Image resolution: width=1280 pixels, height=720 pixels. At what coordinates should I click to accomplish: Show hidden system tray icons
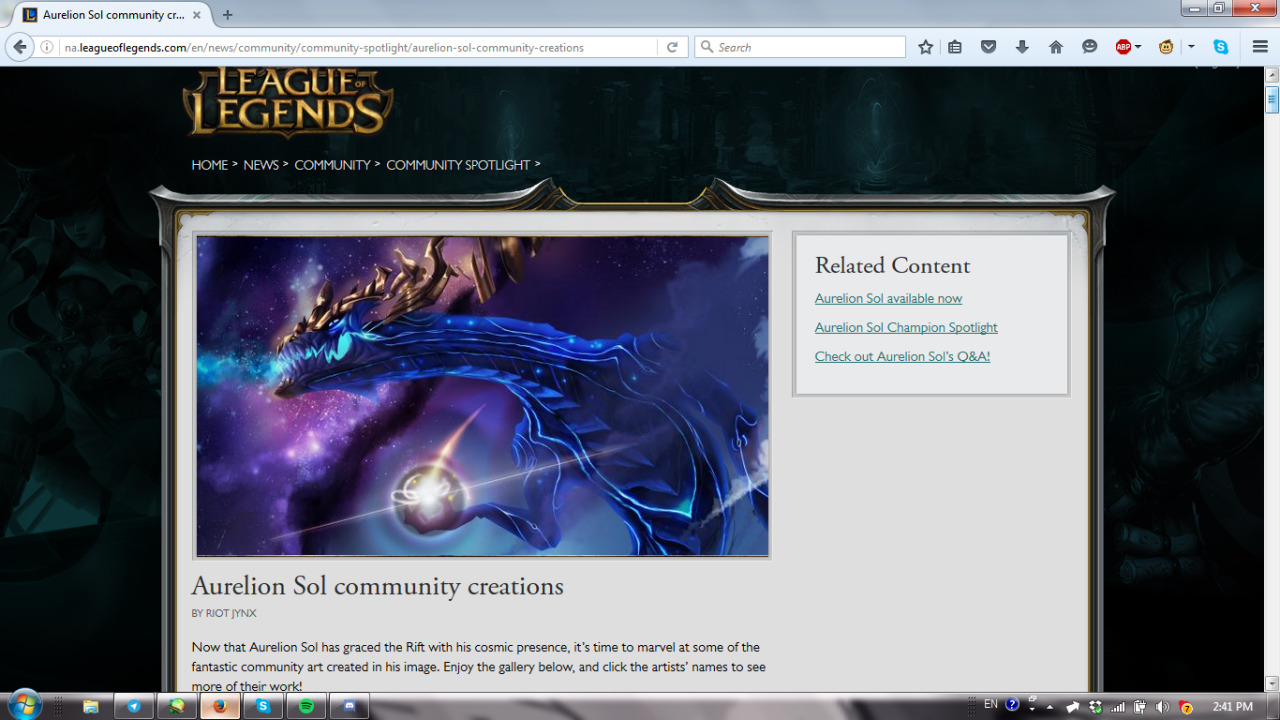coord(1051,706)
